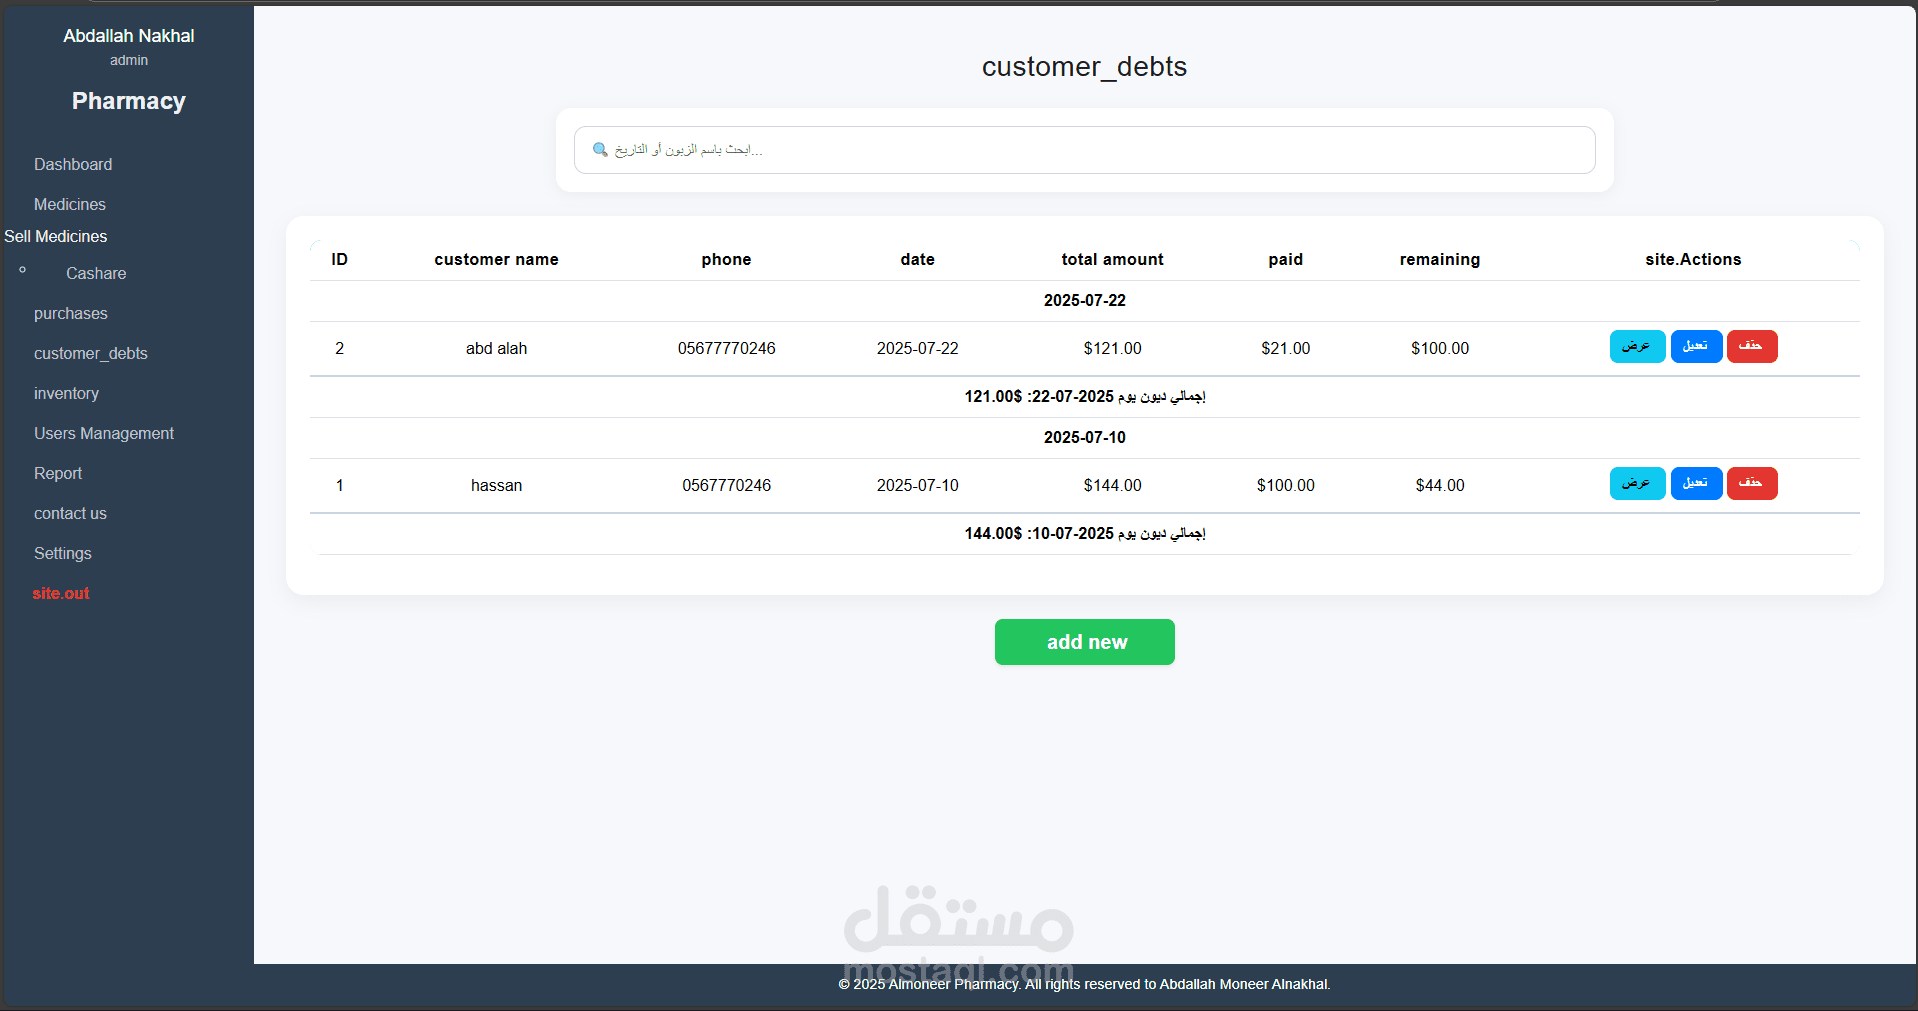Click the blue edit (تعديل) button for hassan
This screenshot has width=1918, height=1011.
click(1696, 483)
